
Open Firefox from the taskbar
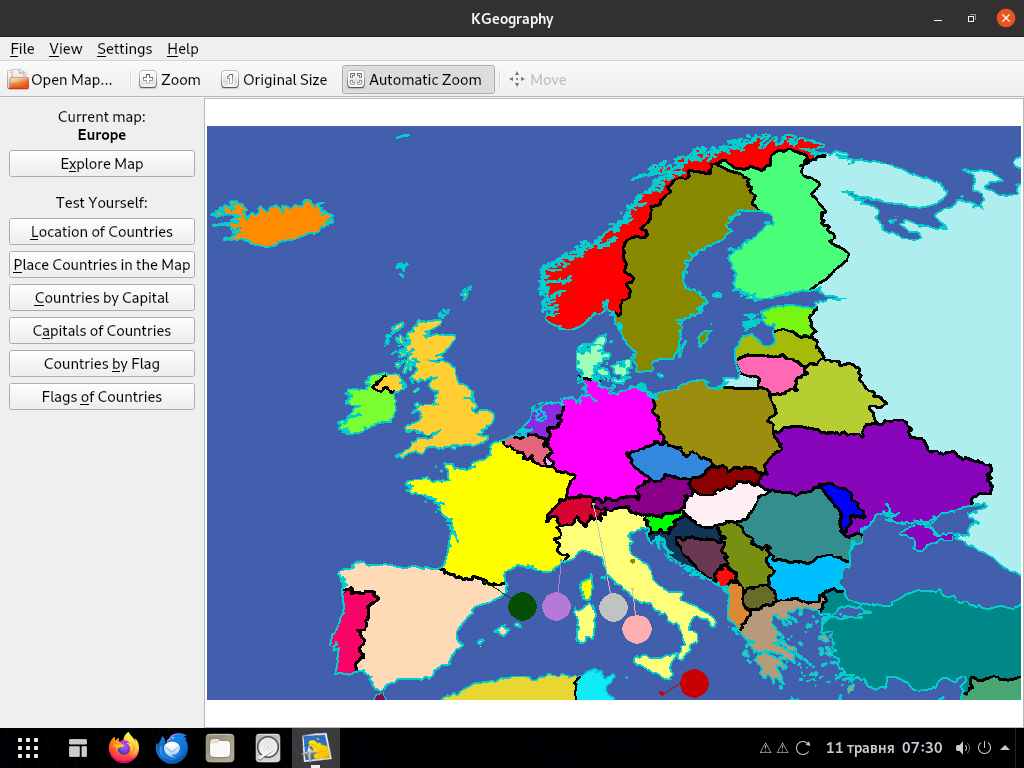[124, 748]
